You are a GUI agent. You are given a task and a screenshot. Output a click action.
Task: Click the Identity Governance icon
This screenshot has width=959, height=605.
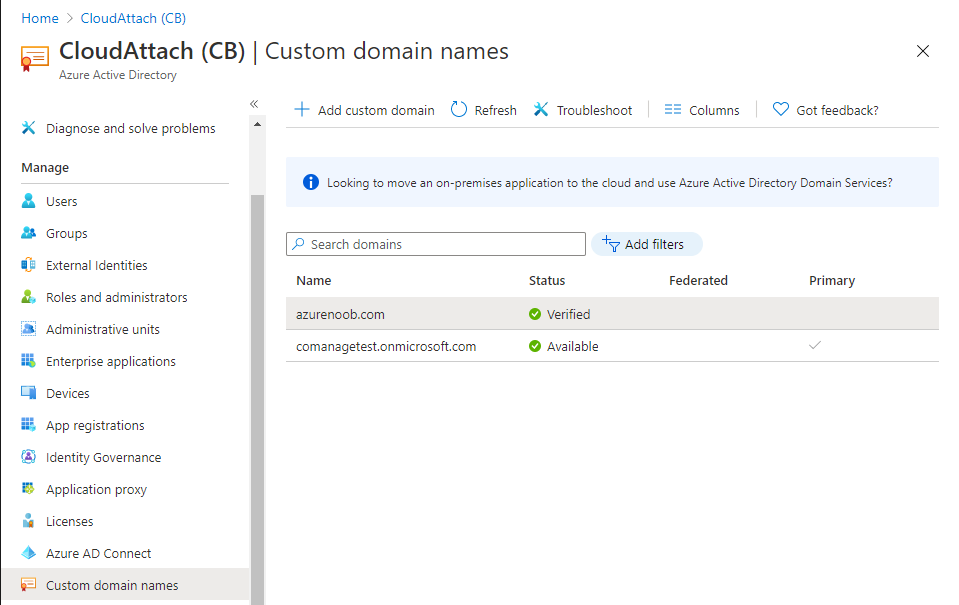28,457
